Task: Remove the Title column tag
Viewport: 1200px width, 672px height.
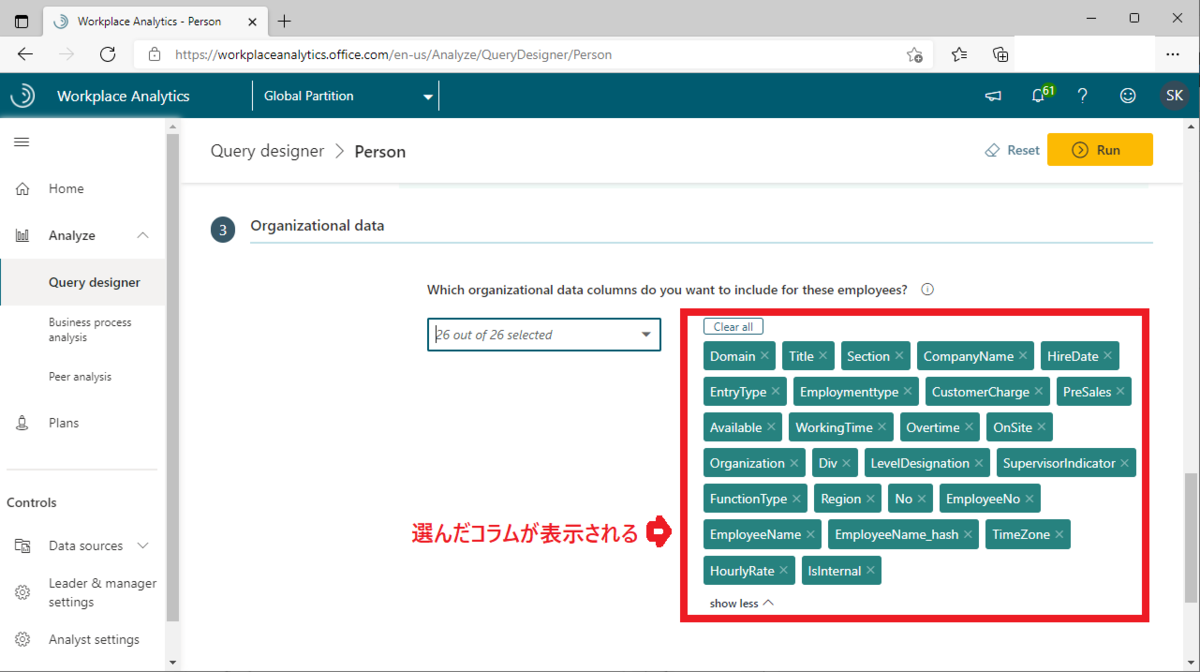Action: [x=823, y=356]
